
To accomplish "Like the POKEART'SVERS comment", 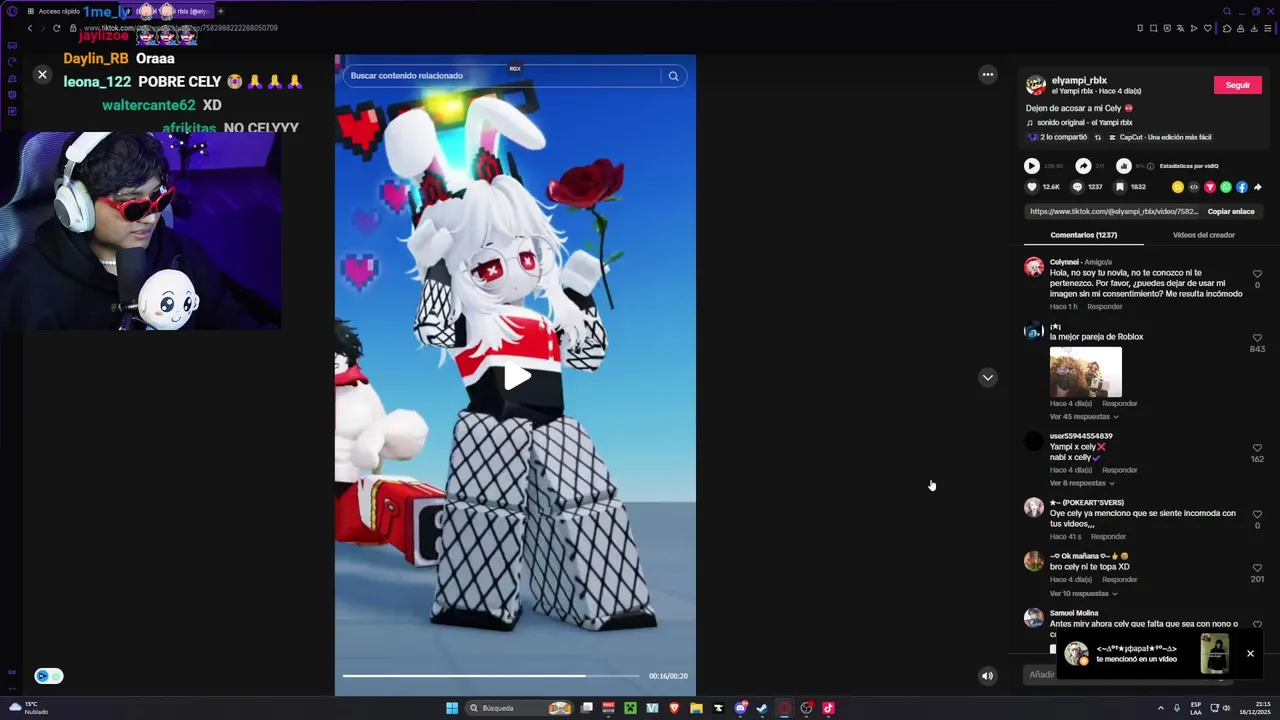I will click(1257, 514).
